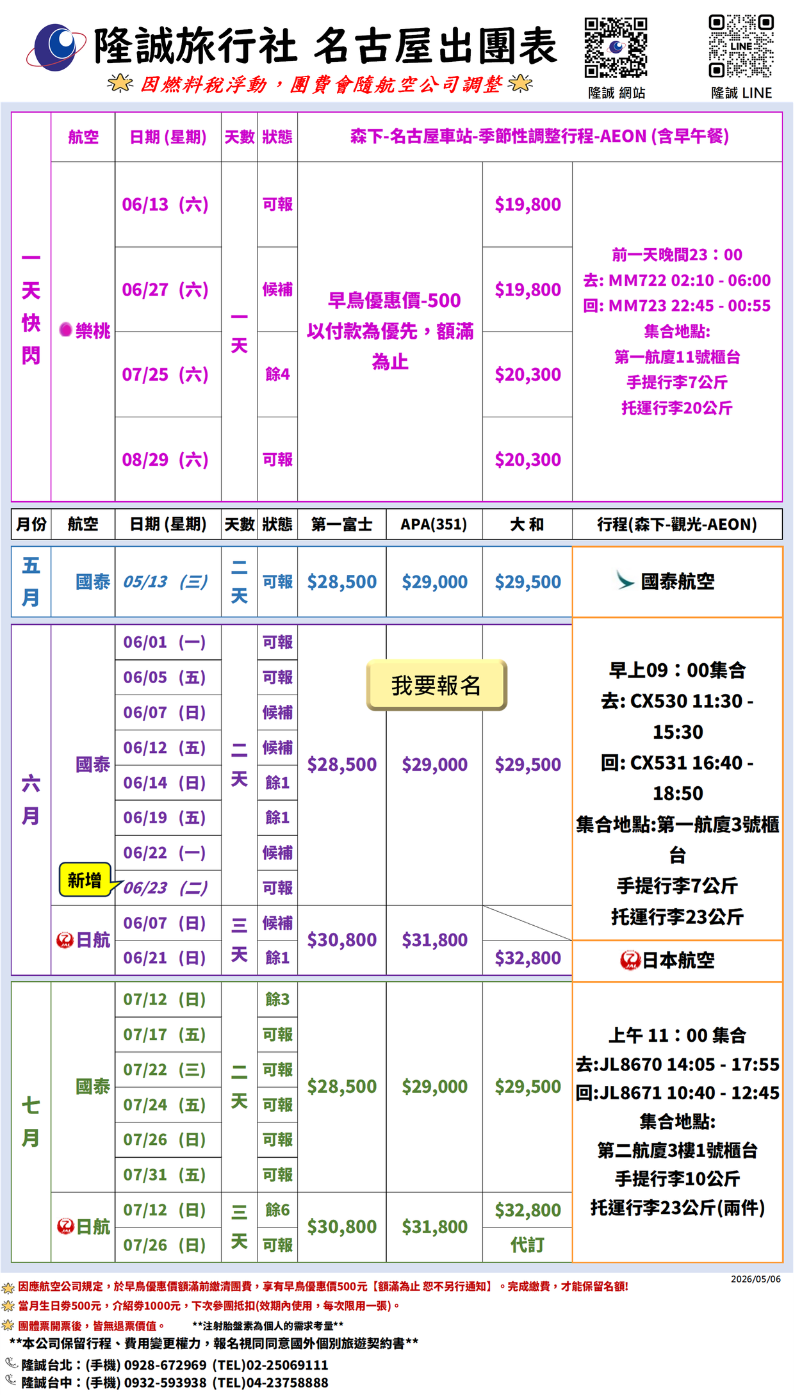Select the 07/22 (三) date row

point(166,1069)
